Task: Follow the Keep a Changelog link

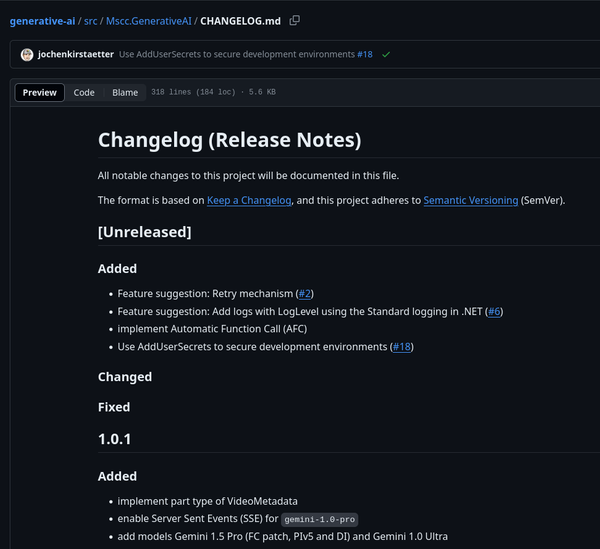Action: pyautogui.click(x=249, y=200)
